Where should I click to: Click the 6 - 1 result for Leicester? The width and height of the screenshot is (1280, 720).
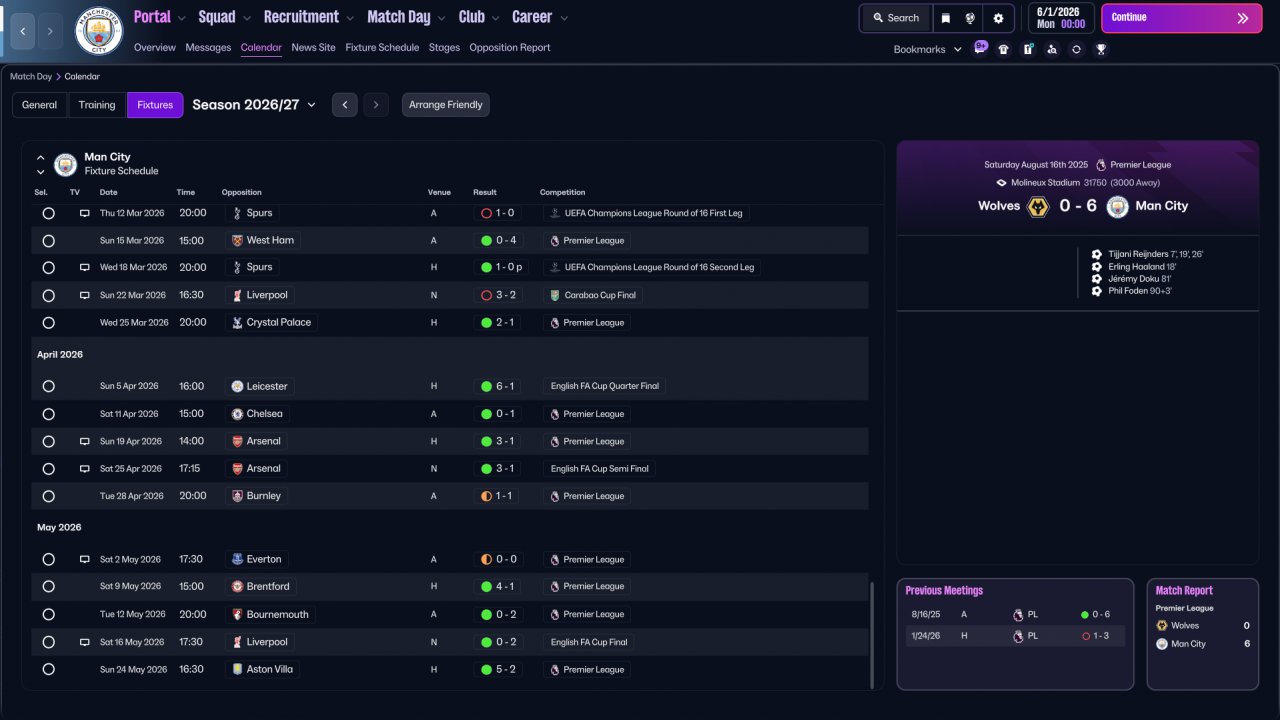coord(498,386)
